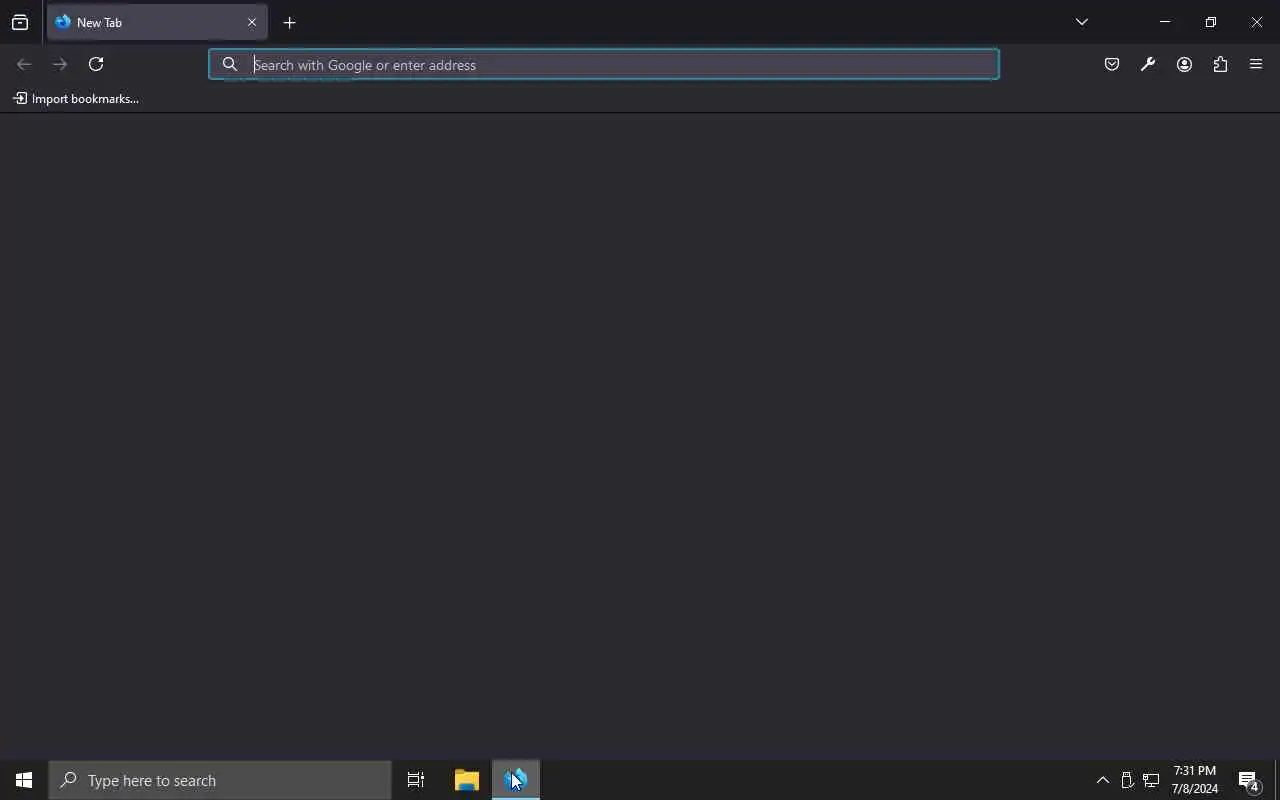The width and height of the screenshot is (1280, 800).
Task: Open Task View on taskbar
Action: point(416,780)
